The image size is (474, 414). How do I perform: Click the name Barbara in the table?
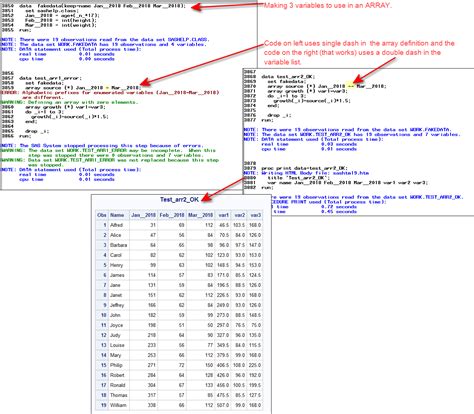point(118,245)
